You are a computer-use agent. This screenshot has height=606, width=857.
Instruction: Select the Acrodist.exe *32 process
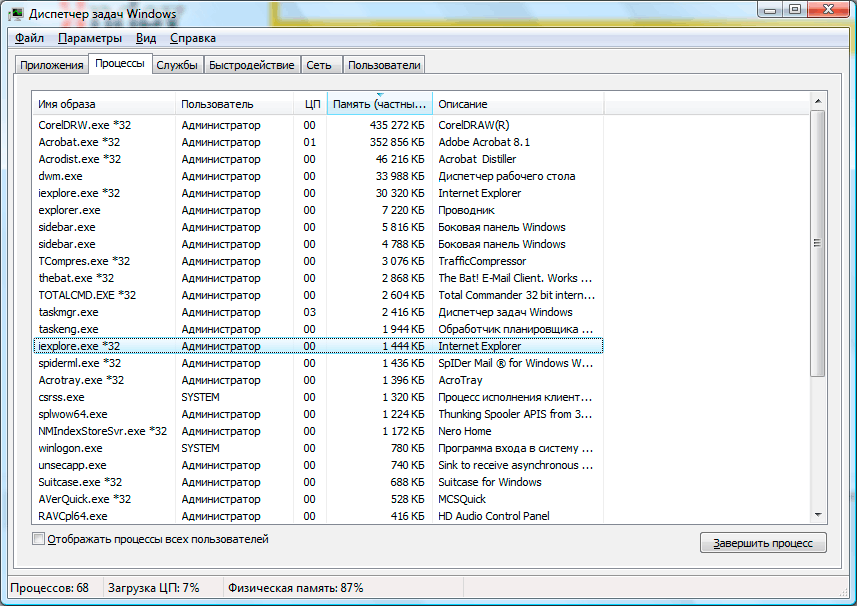[x=318, y=159]
